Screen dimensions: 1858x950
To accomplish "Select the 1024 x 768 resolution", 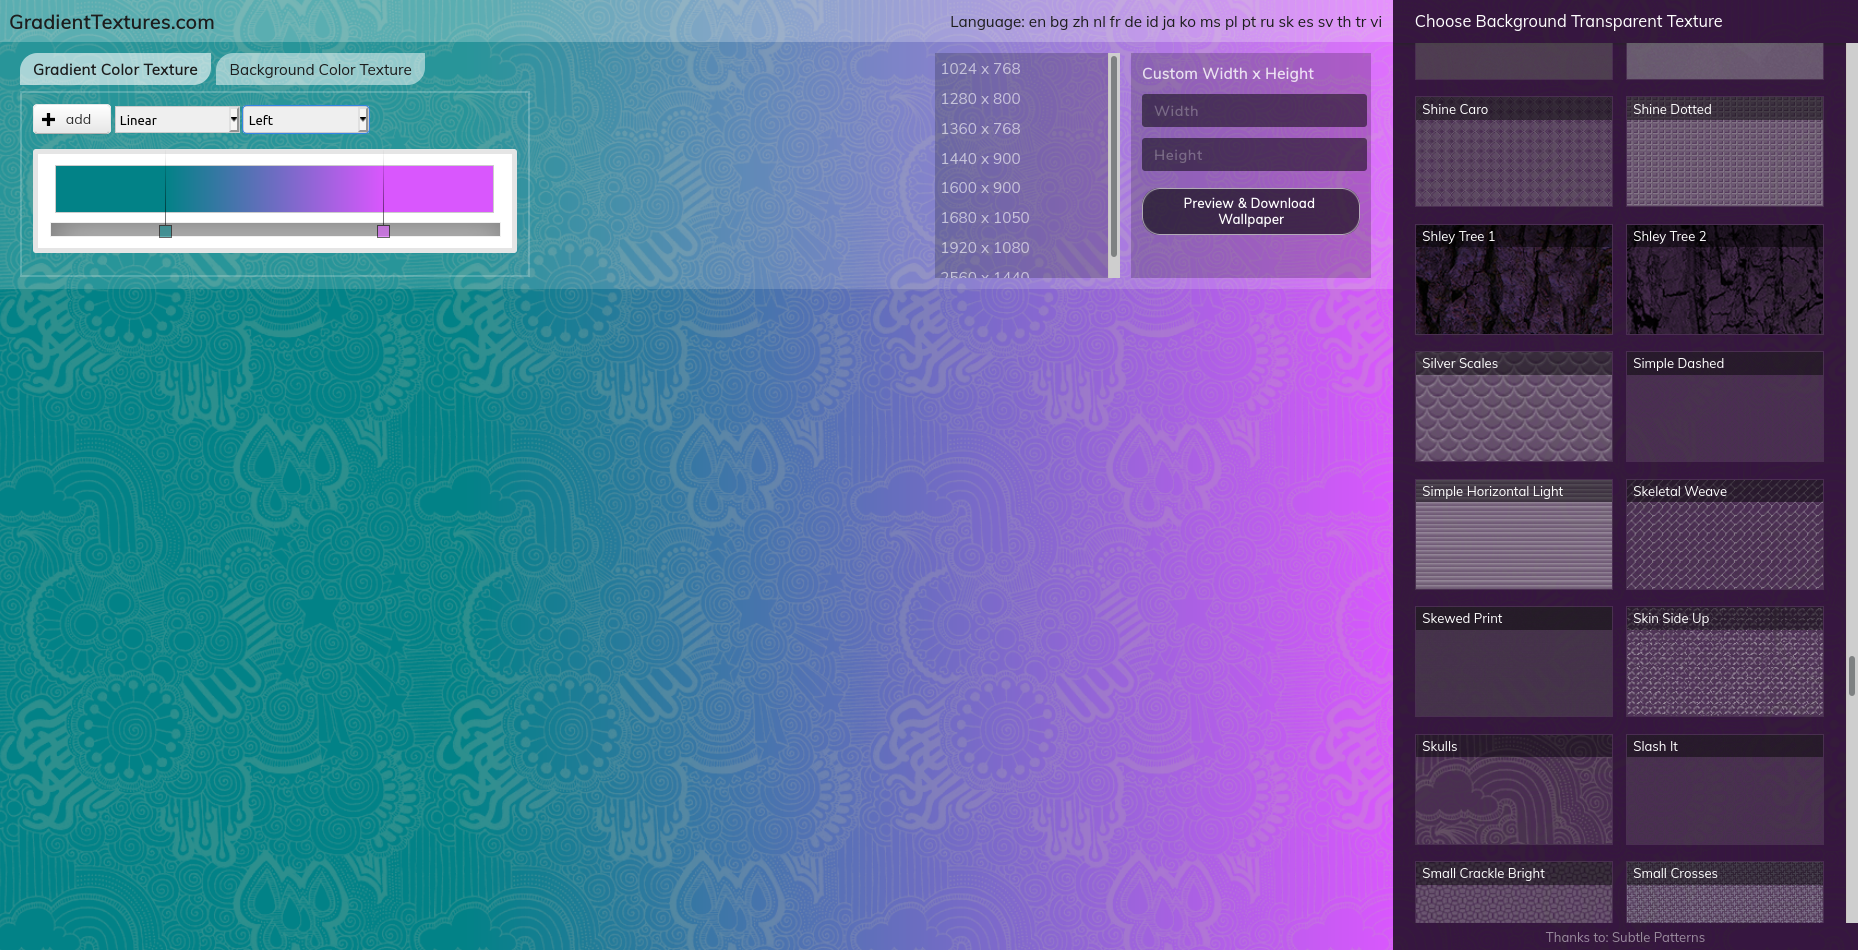I will coord(980,68).
